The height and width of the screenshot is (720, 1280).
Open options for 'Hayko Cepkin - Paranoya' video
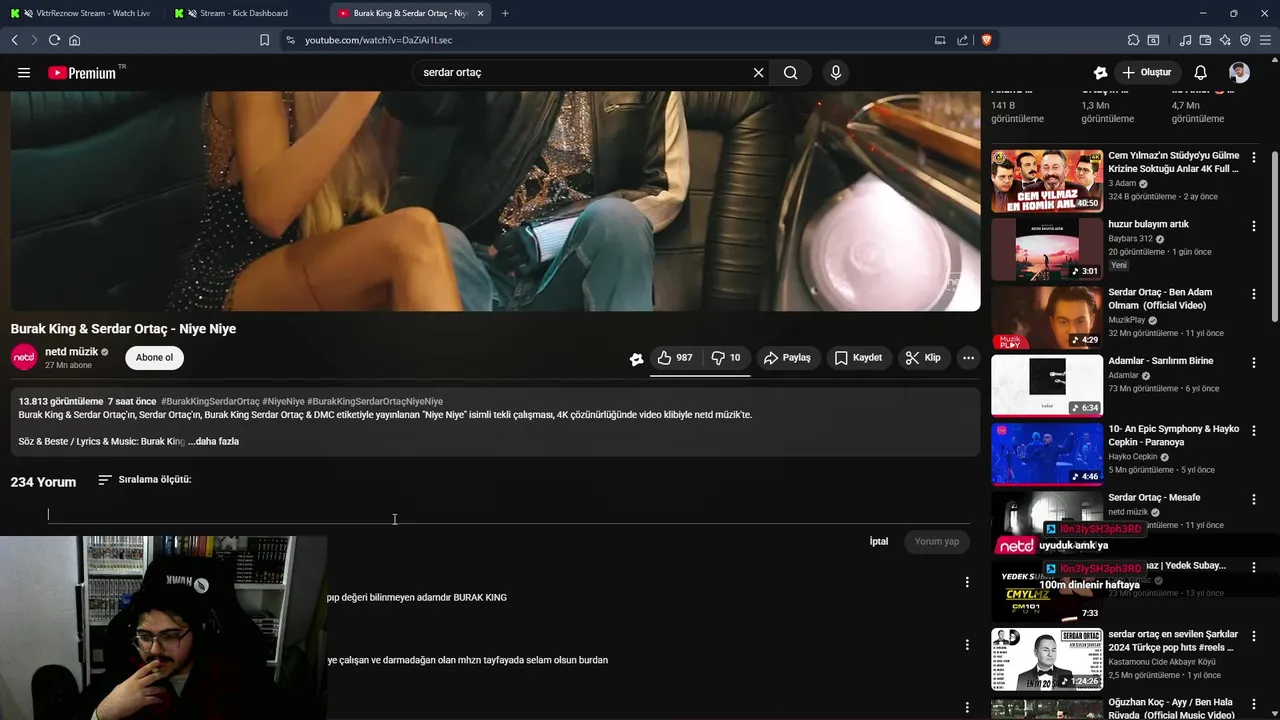coord(1253,430)
